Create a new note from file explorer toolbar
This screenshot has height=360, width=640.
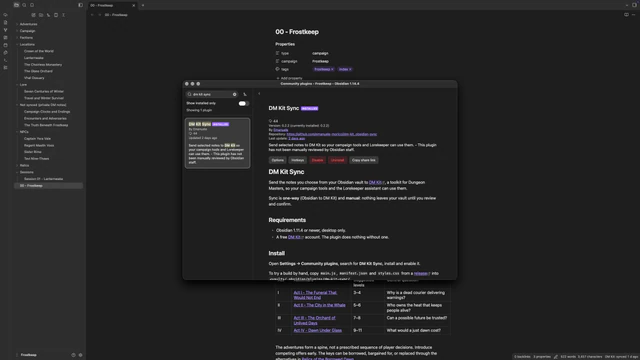pyautogui.click(x=33, y=15)
